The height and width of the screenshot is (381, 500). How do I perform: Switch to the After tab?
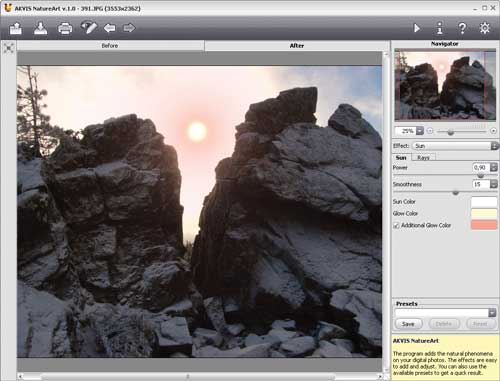coord(297,46)
